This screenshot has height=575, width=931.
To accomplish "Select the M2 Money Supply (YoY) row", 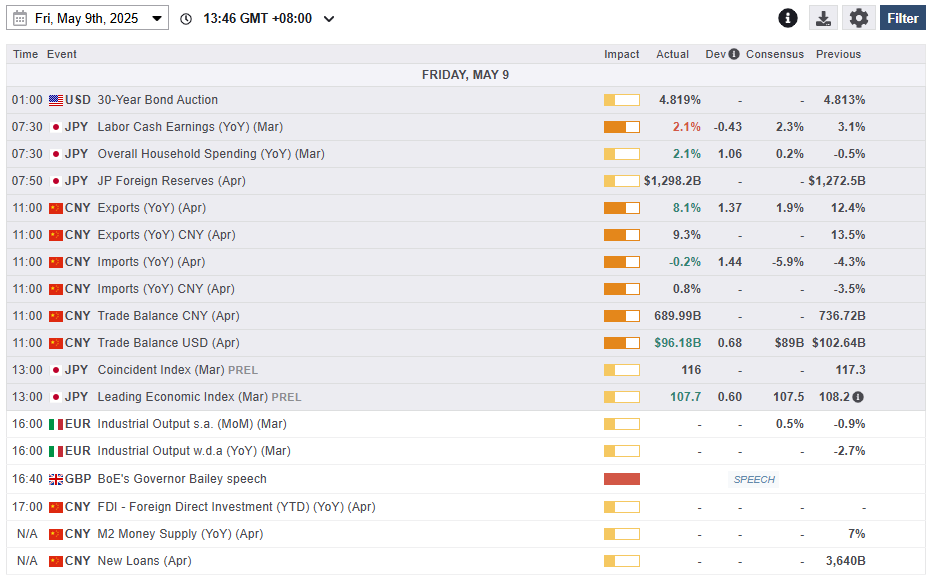I will [x=179, y=534].
